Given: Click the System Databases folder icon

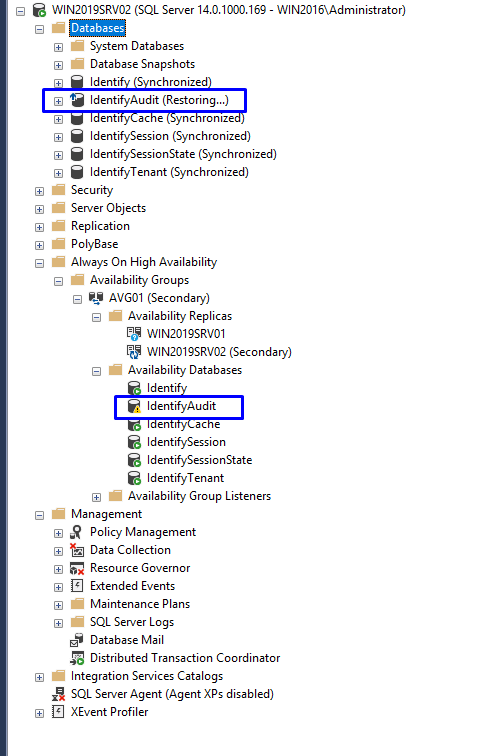Looking at the screenshot, I should pyautogui.click(x=77, y=46).
